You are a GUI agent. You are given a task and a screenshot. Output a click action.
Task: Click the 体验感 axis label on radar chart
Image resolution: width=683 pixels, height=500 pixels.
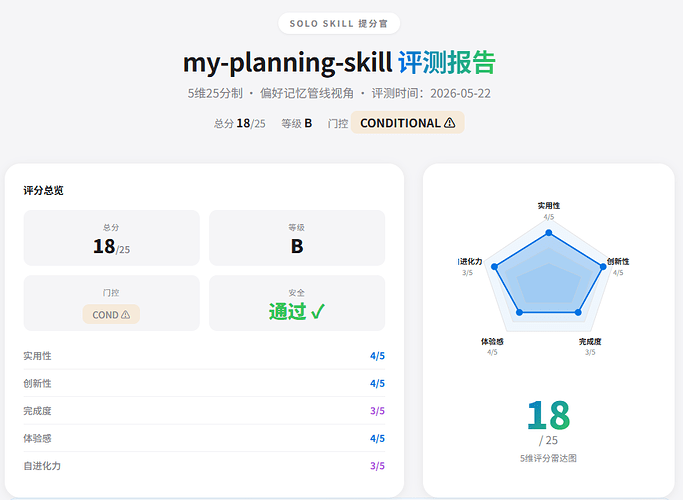492,341
